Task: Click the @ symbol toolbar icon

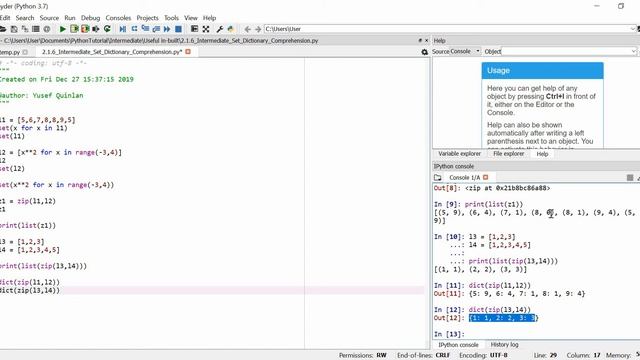Action: 47,29
